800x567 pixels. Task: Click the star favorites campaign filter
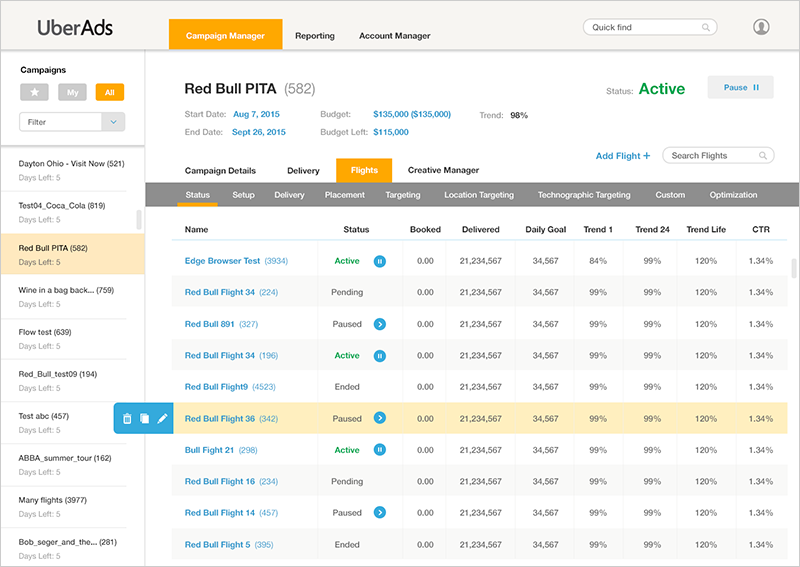(34, 92)
